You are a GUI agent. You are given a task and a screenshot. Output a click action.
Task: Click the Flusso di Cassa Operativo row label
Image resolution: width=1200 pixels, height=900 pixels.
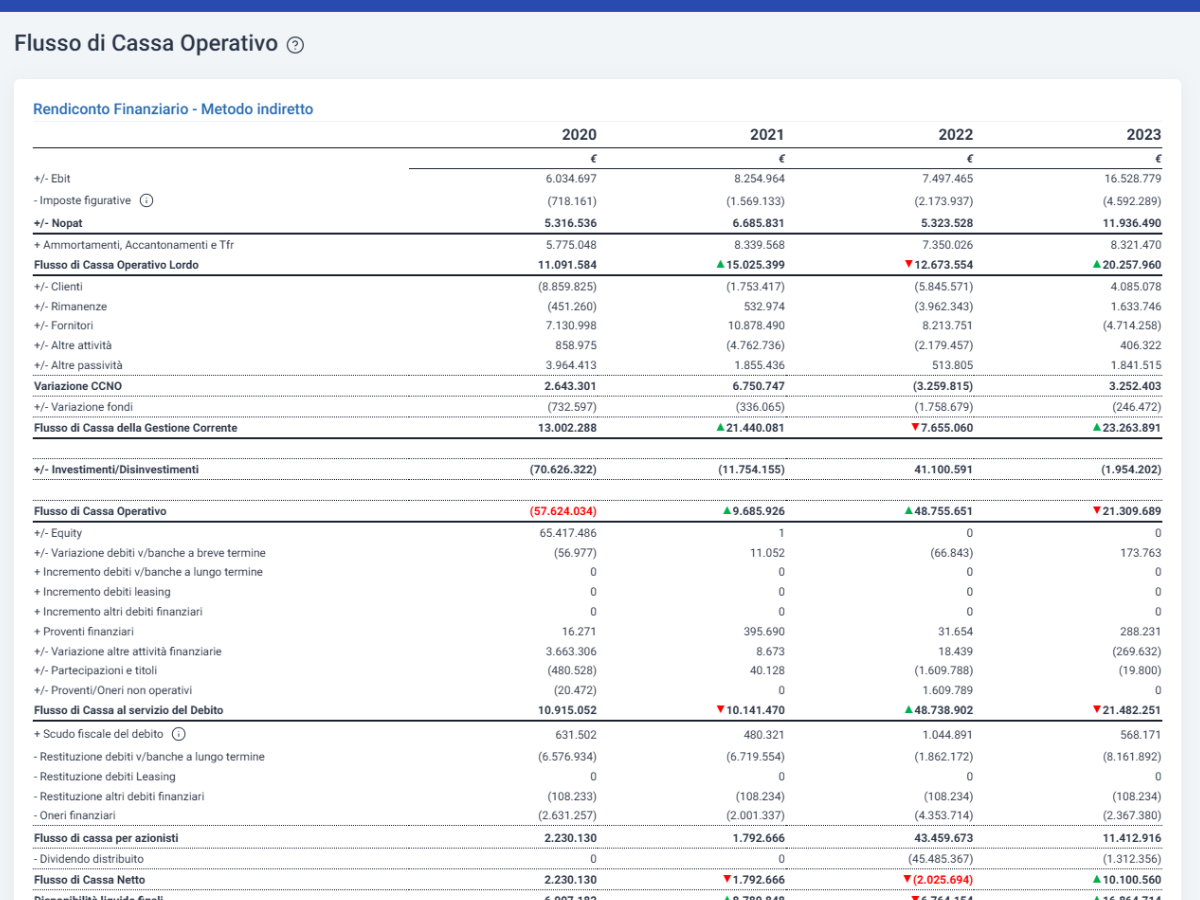click(100, 511)
